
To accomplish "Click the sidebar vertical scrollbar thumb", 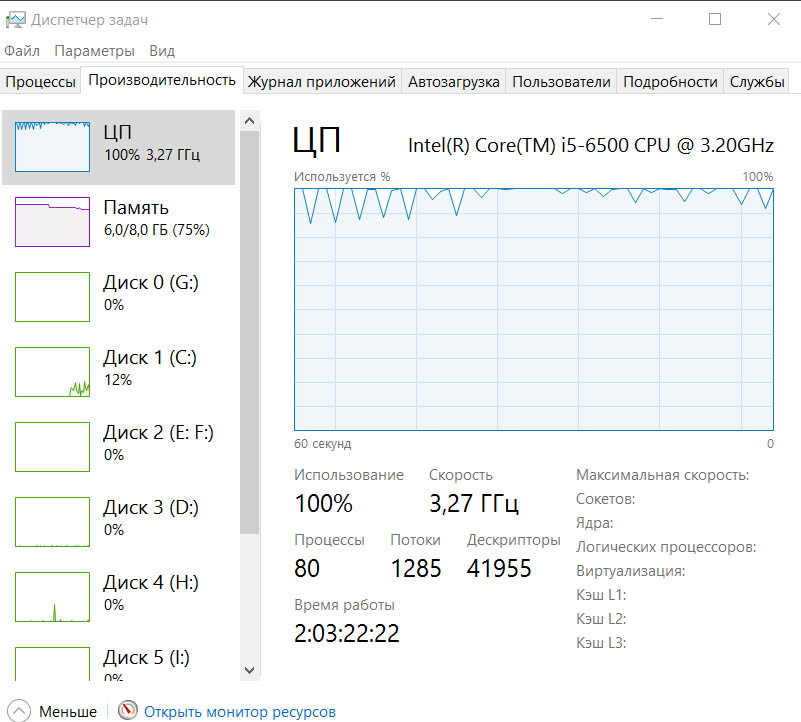I will (249, 333).
